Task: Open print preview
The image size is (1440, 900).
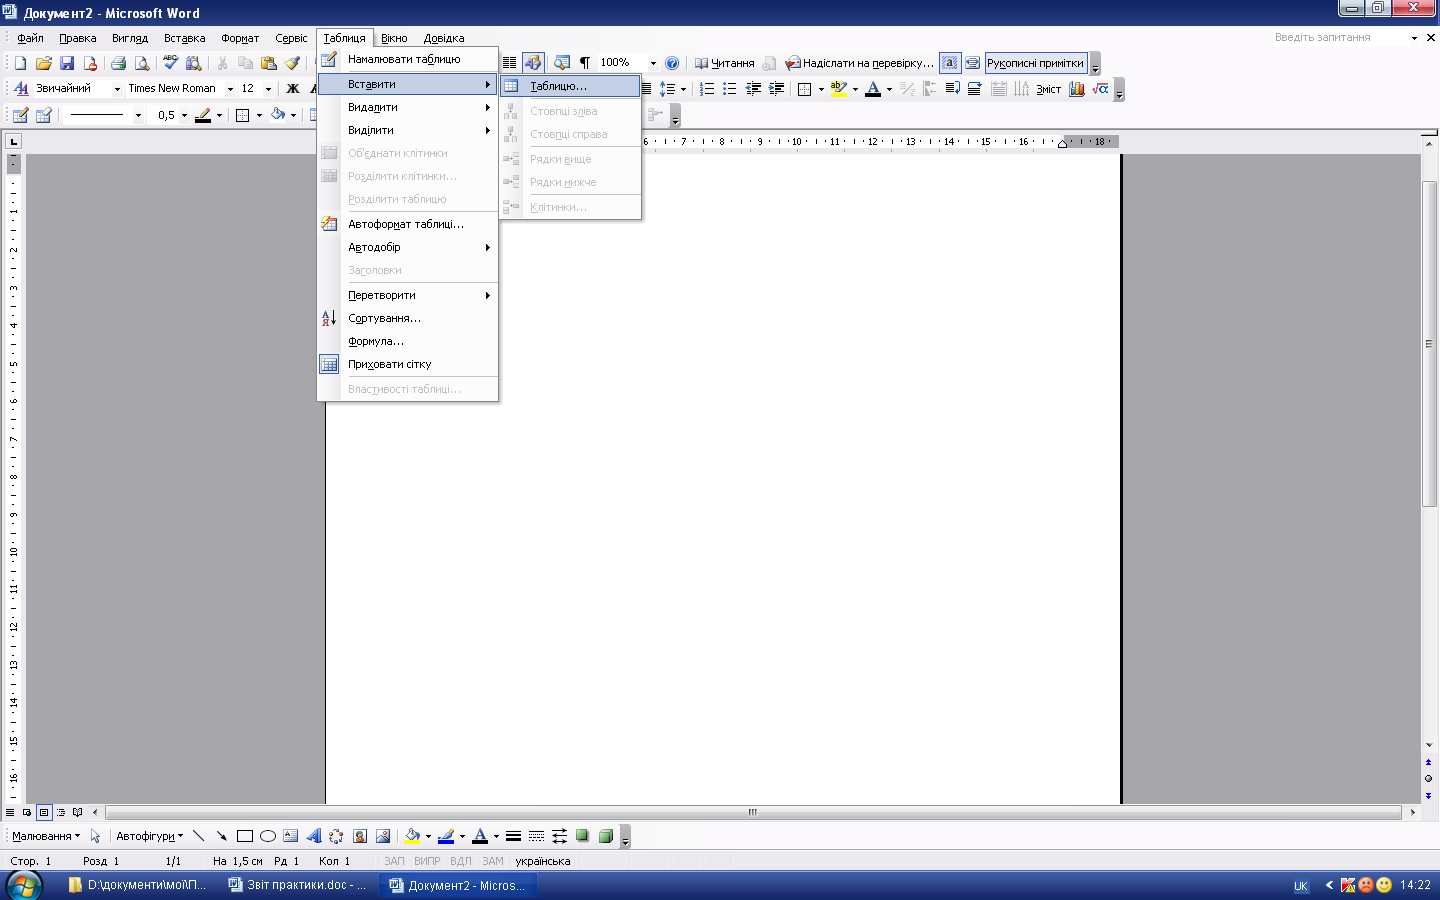Action: coord(142,63)
